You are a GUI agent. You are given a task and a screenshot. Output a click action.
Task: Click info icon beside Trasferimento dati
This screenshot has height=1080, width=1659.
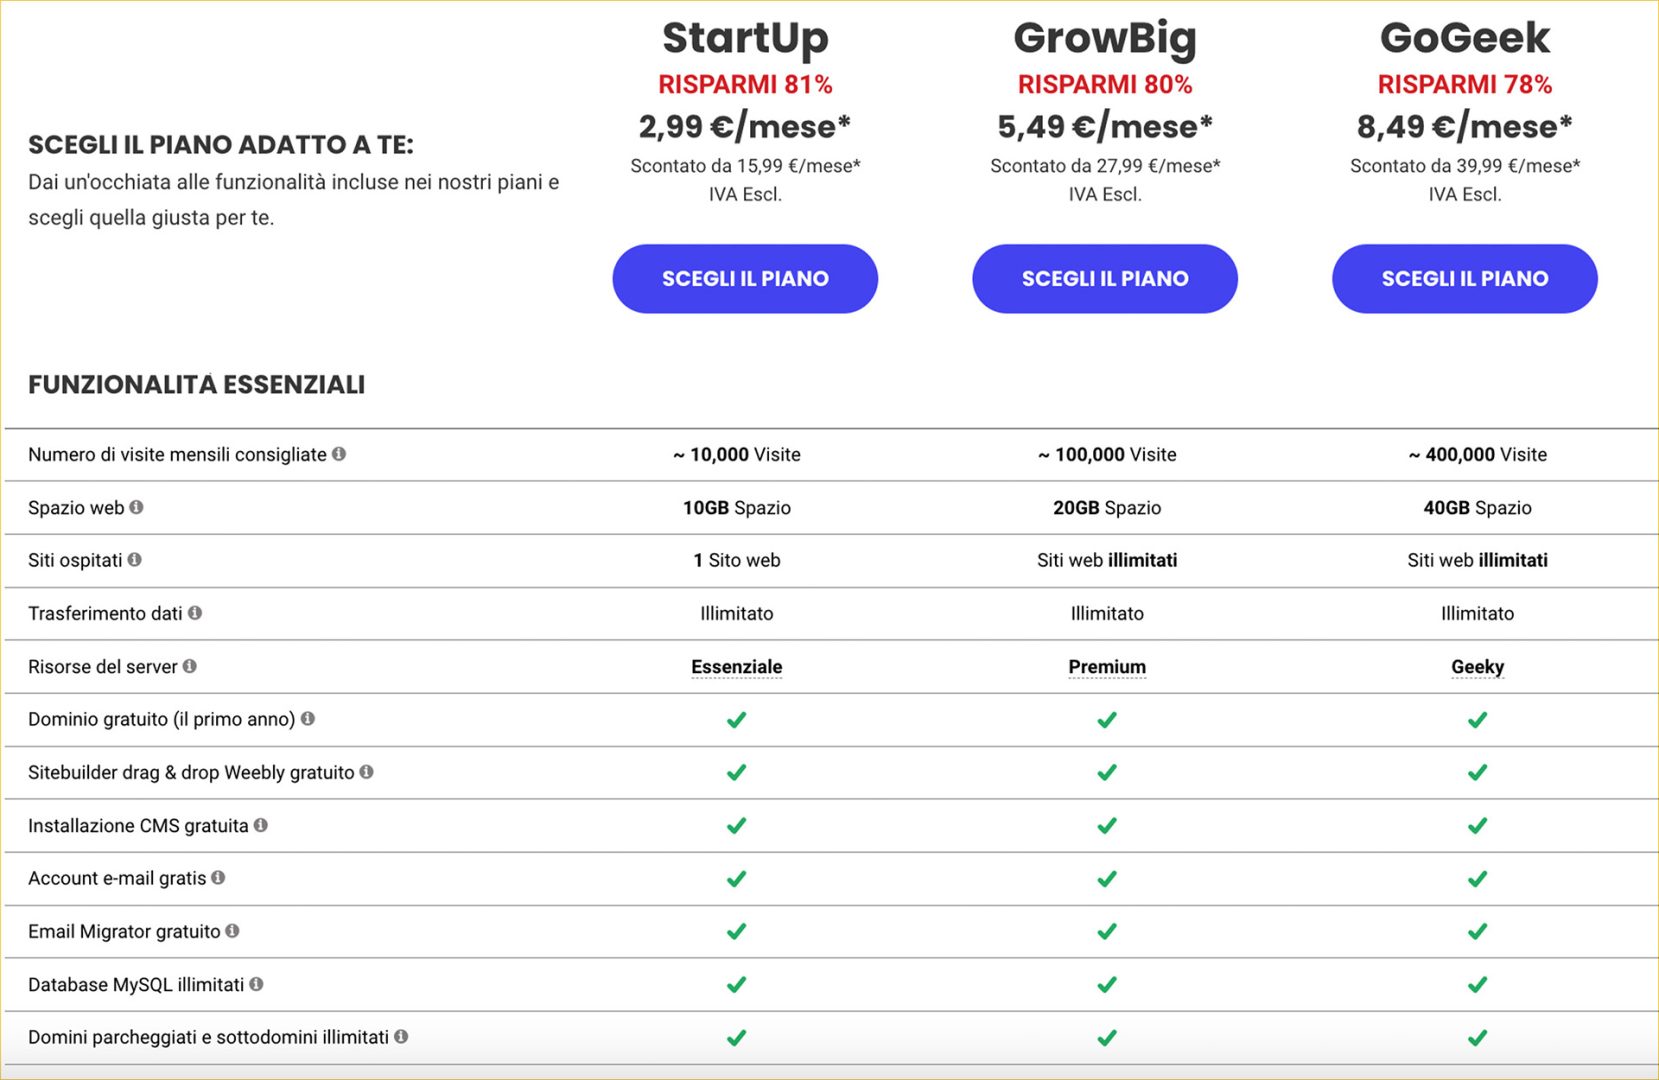coord(195,613)
